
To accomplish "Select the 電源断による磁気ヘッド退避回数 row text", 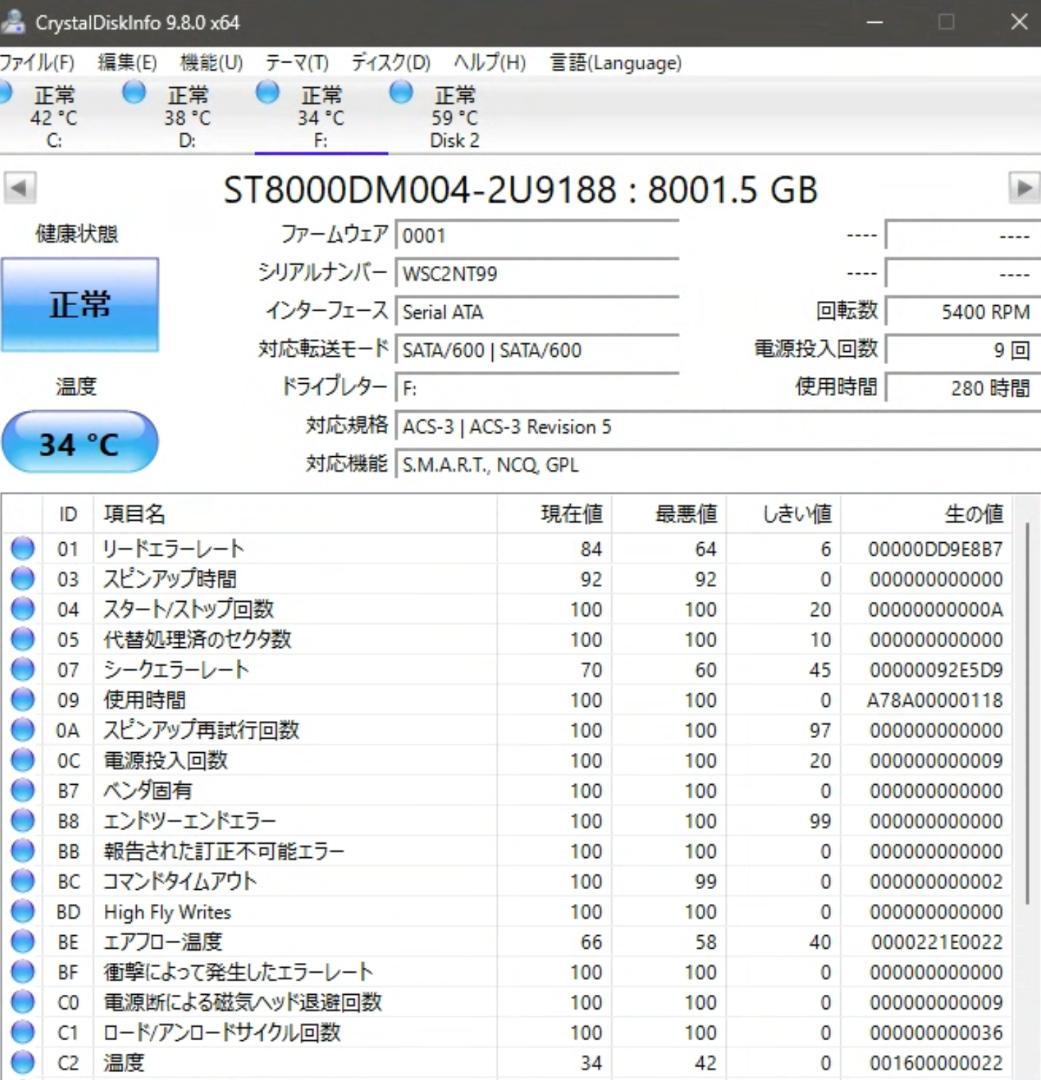I will tap(243, 1002).
